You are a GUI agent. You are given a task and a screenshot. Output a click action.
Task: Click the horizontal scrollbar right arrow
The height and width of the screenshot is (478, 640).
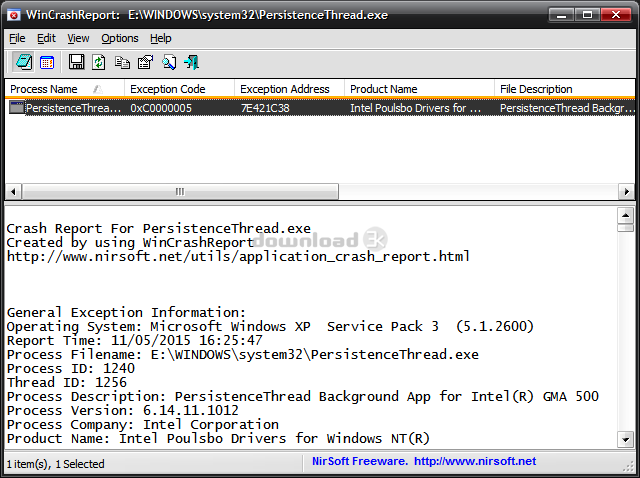pos(627,191)
